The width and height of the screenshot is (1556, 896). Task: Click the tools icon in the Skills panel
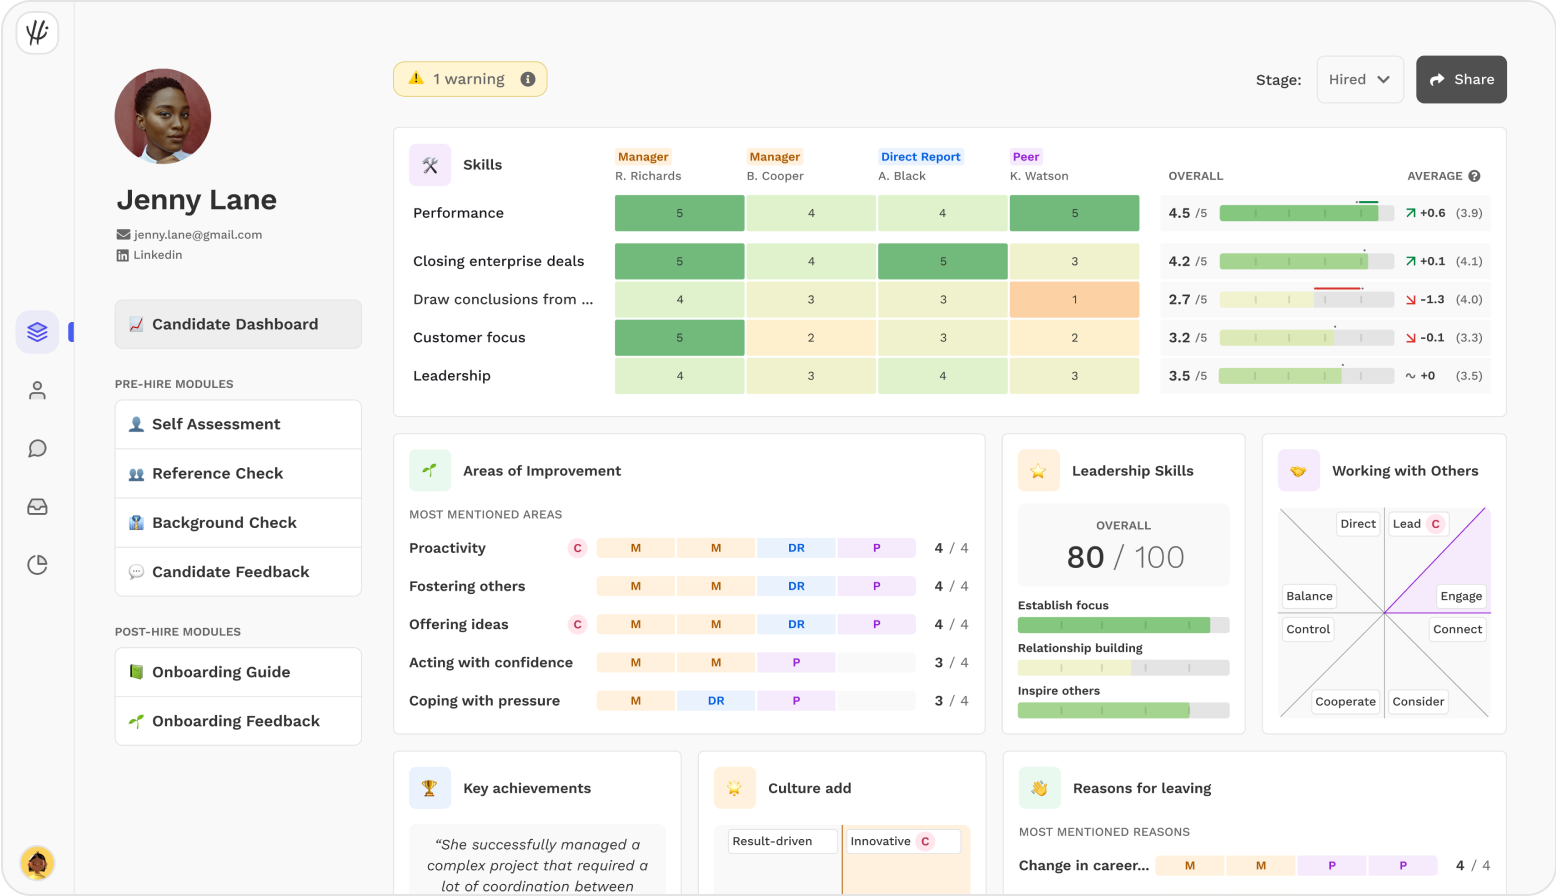coord(429,163)
